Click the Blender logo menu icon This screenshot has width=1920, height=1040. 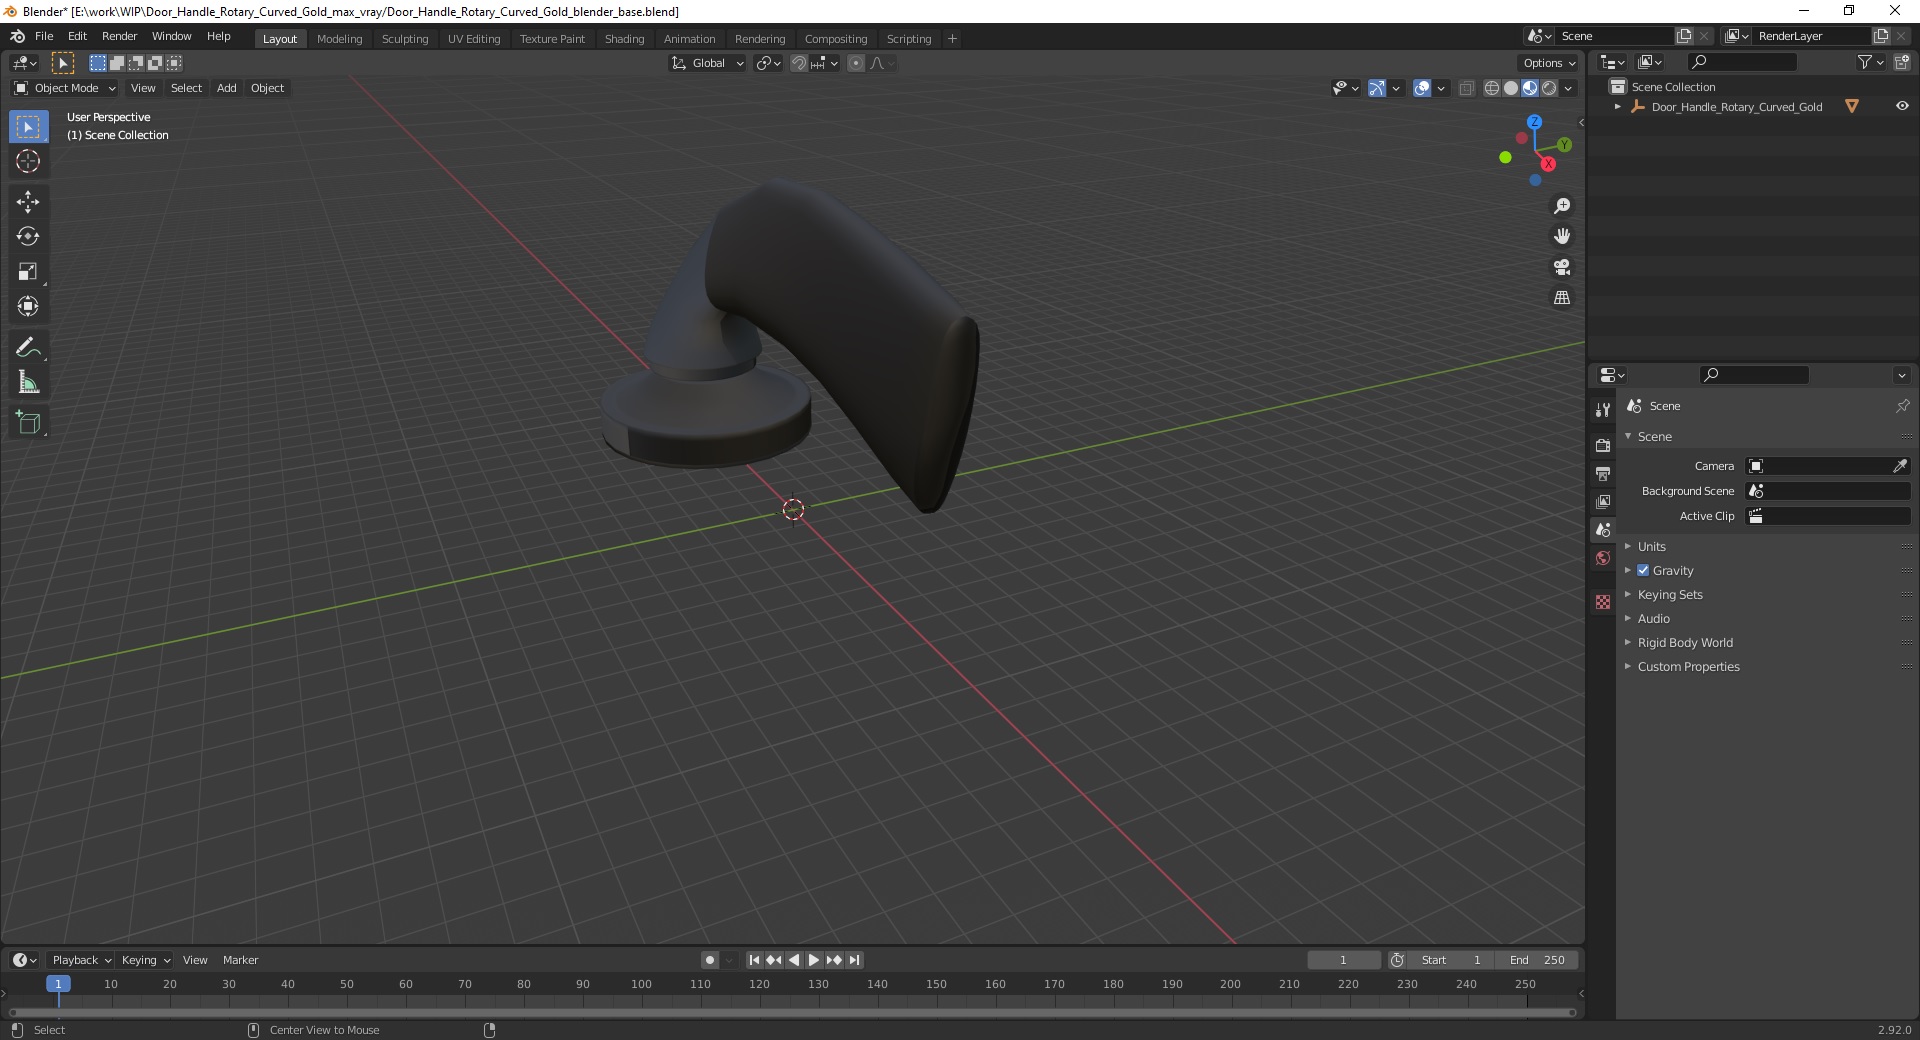17,36
